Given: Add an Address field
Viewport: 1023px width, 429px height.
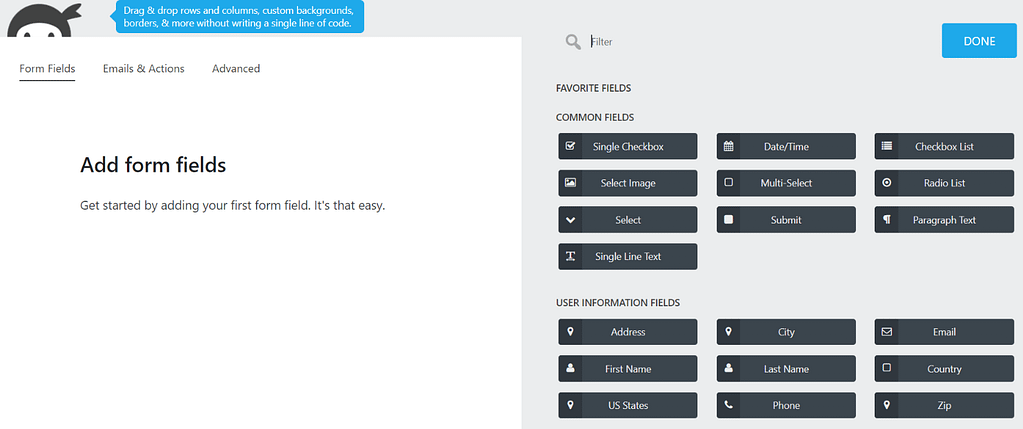Looking at the screenshot, I should click(x=628, y=332).
